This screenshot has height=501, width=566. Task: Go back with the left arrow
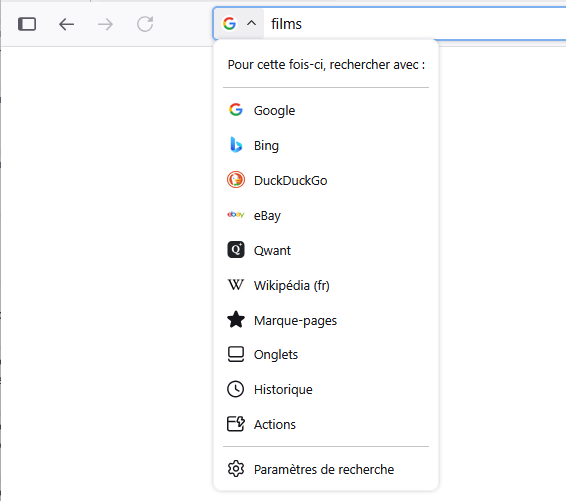click(x=66, y=24)
